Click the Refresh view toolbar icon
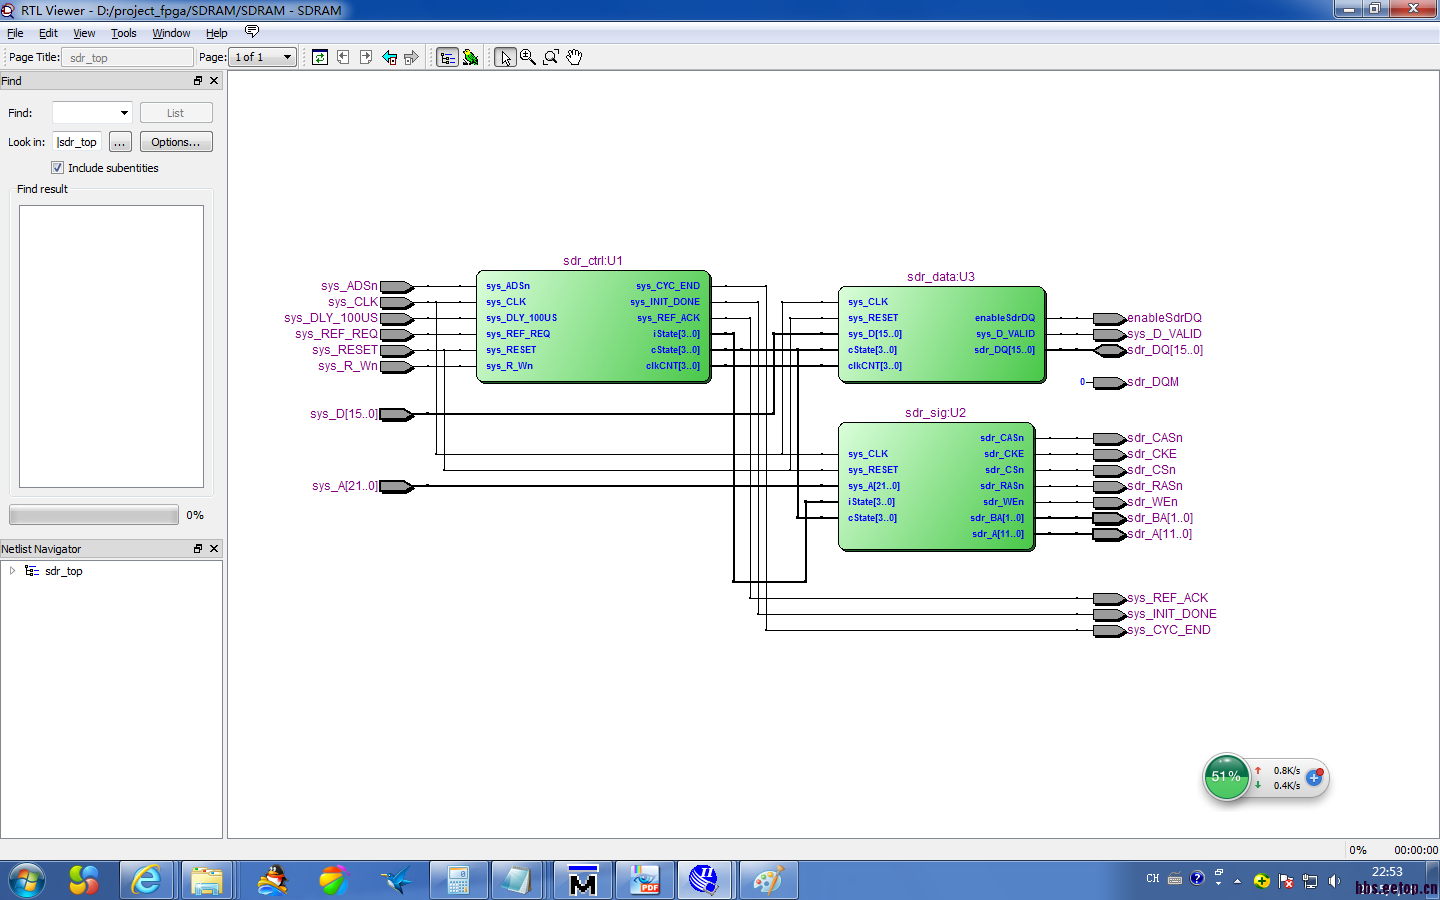This screenshot has height=900, width=1440. (x=320, y=57)
